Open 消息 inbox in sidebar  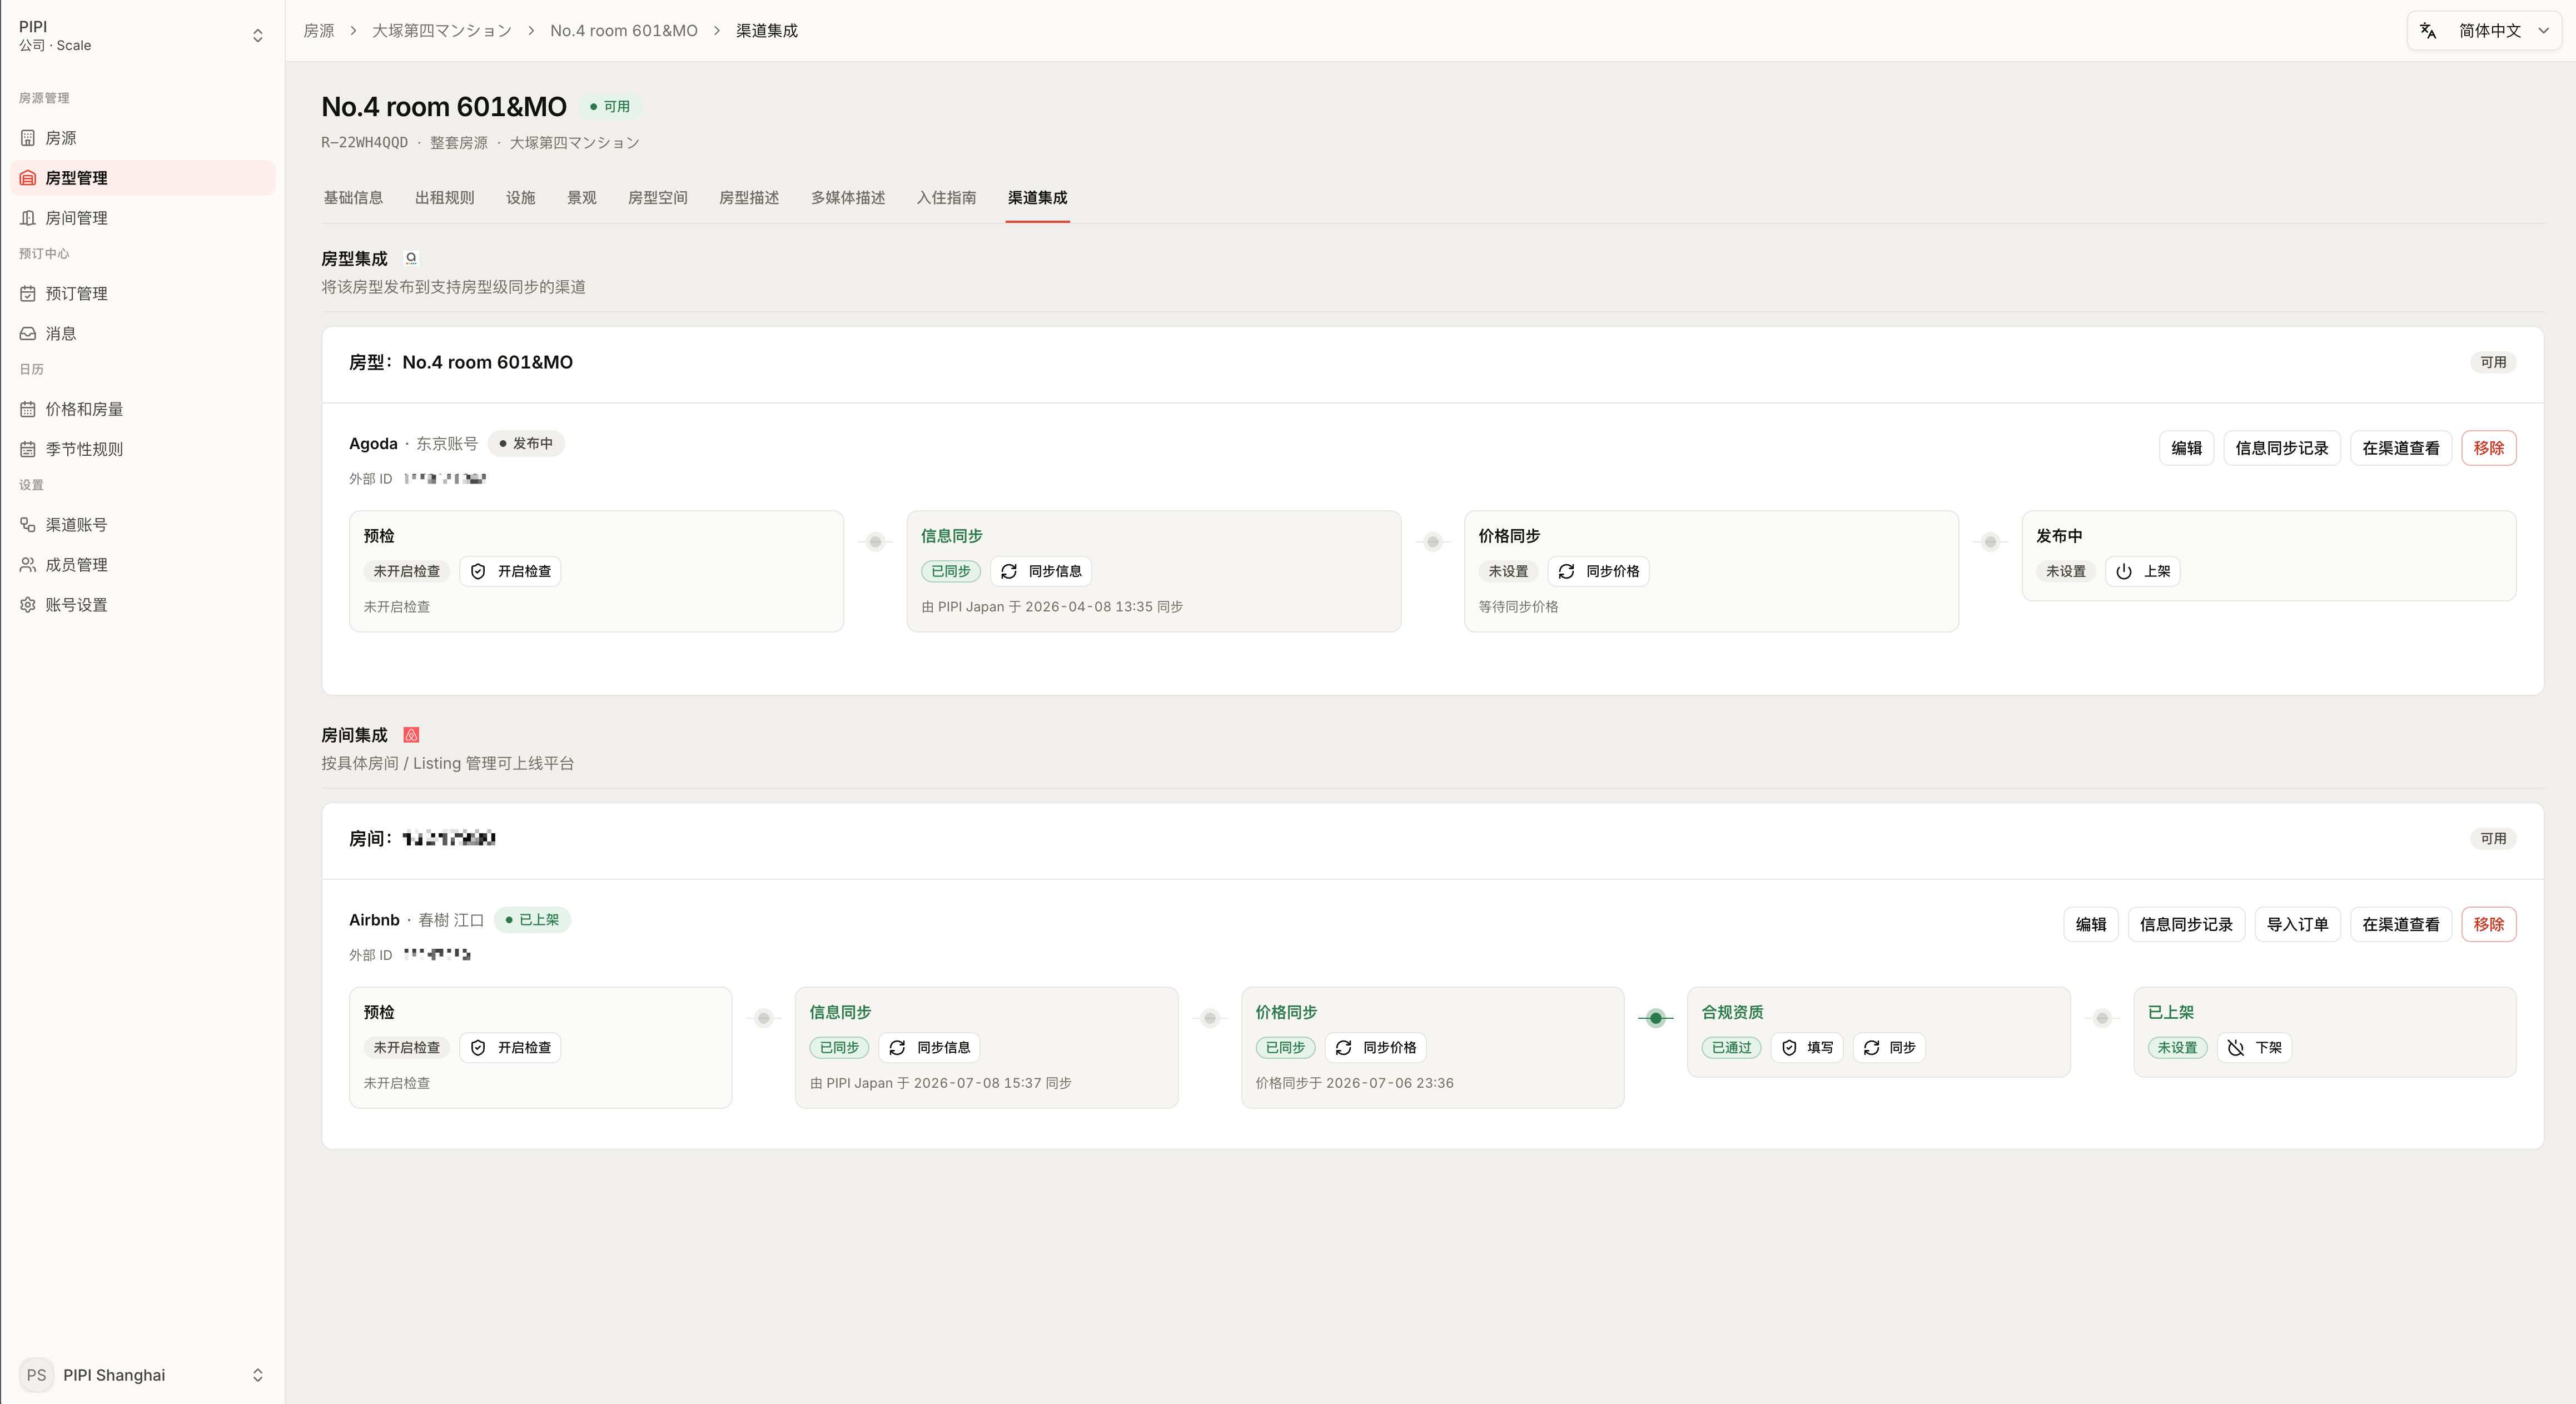point(142,334)
